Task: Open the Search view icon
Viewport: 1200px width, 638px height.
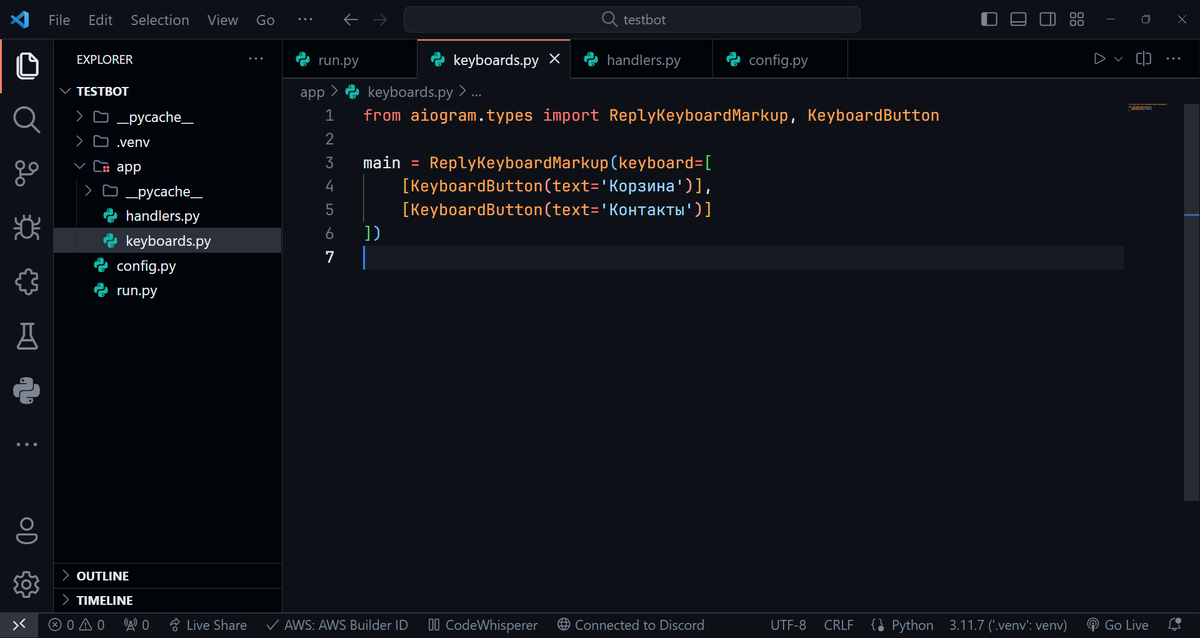Action: click(x=27, y=120)
